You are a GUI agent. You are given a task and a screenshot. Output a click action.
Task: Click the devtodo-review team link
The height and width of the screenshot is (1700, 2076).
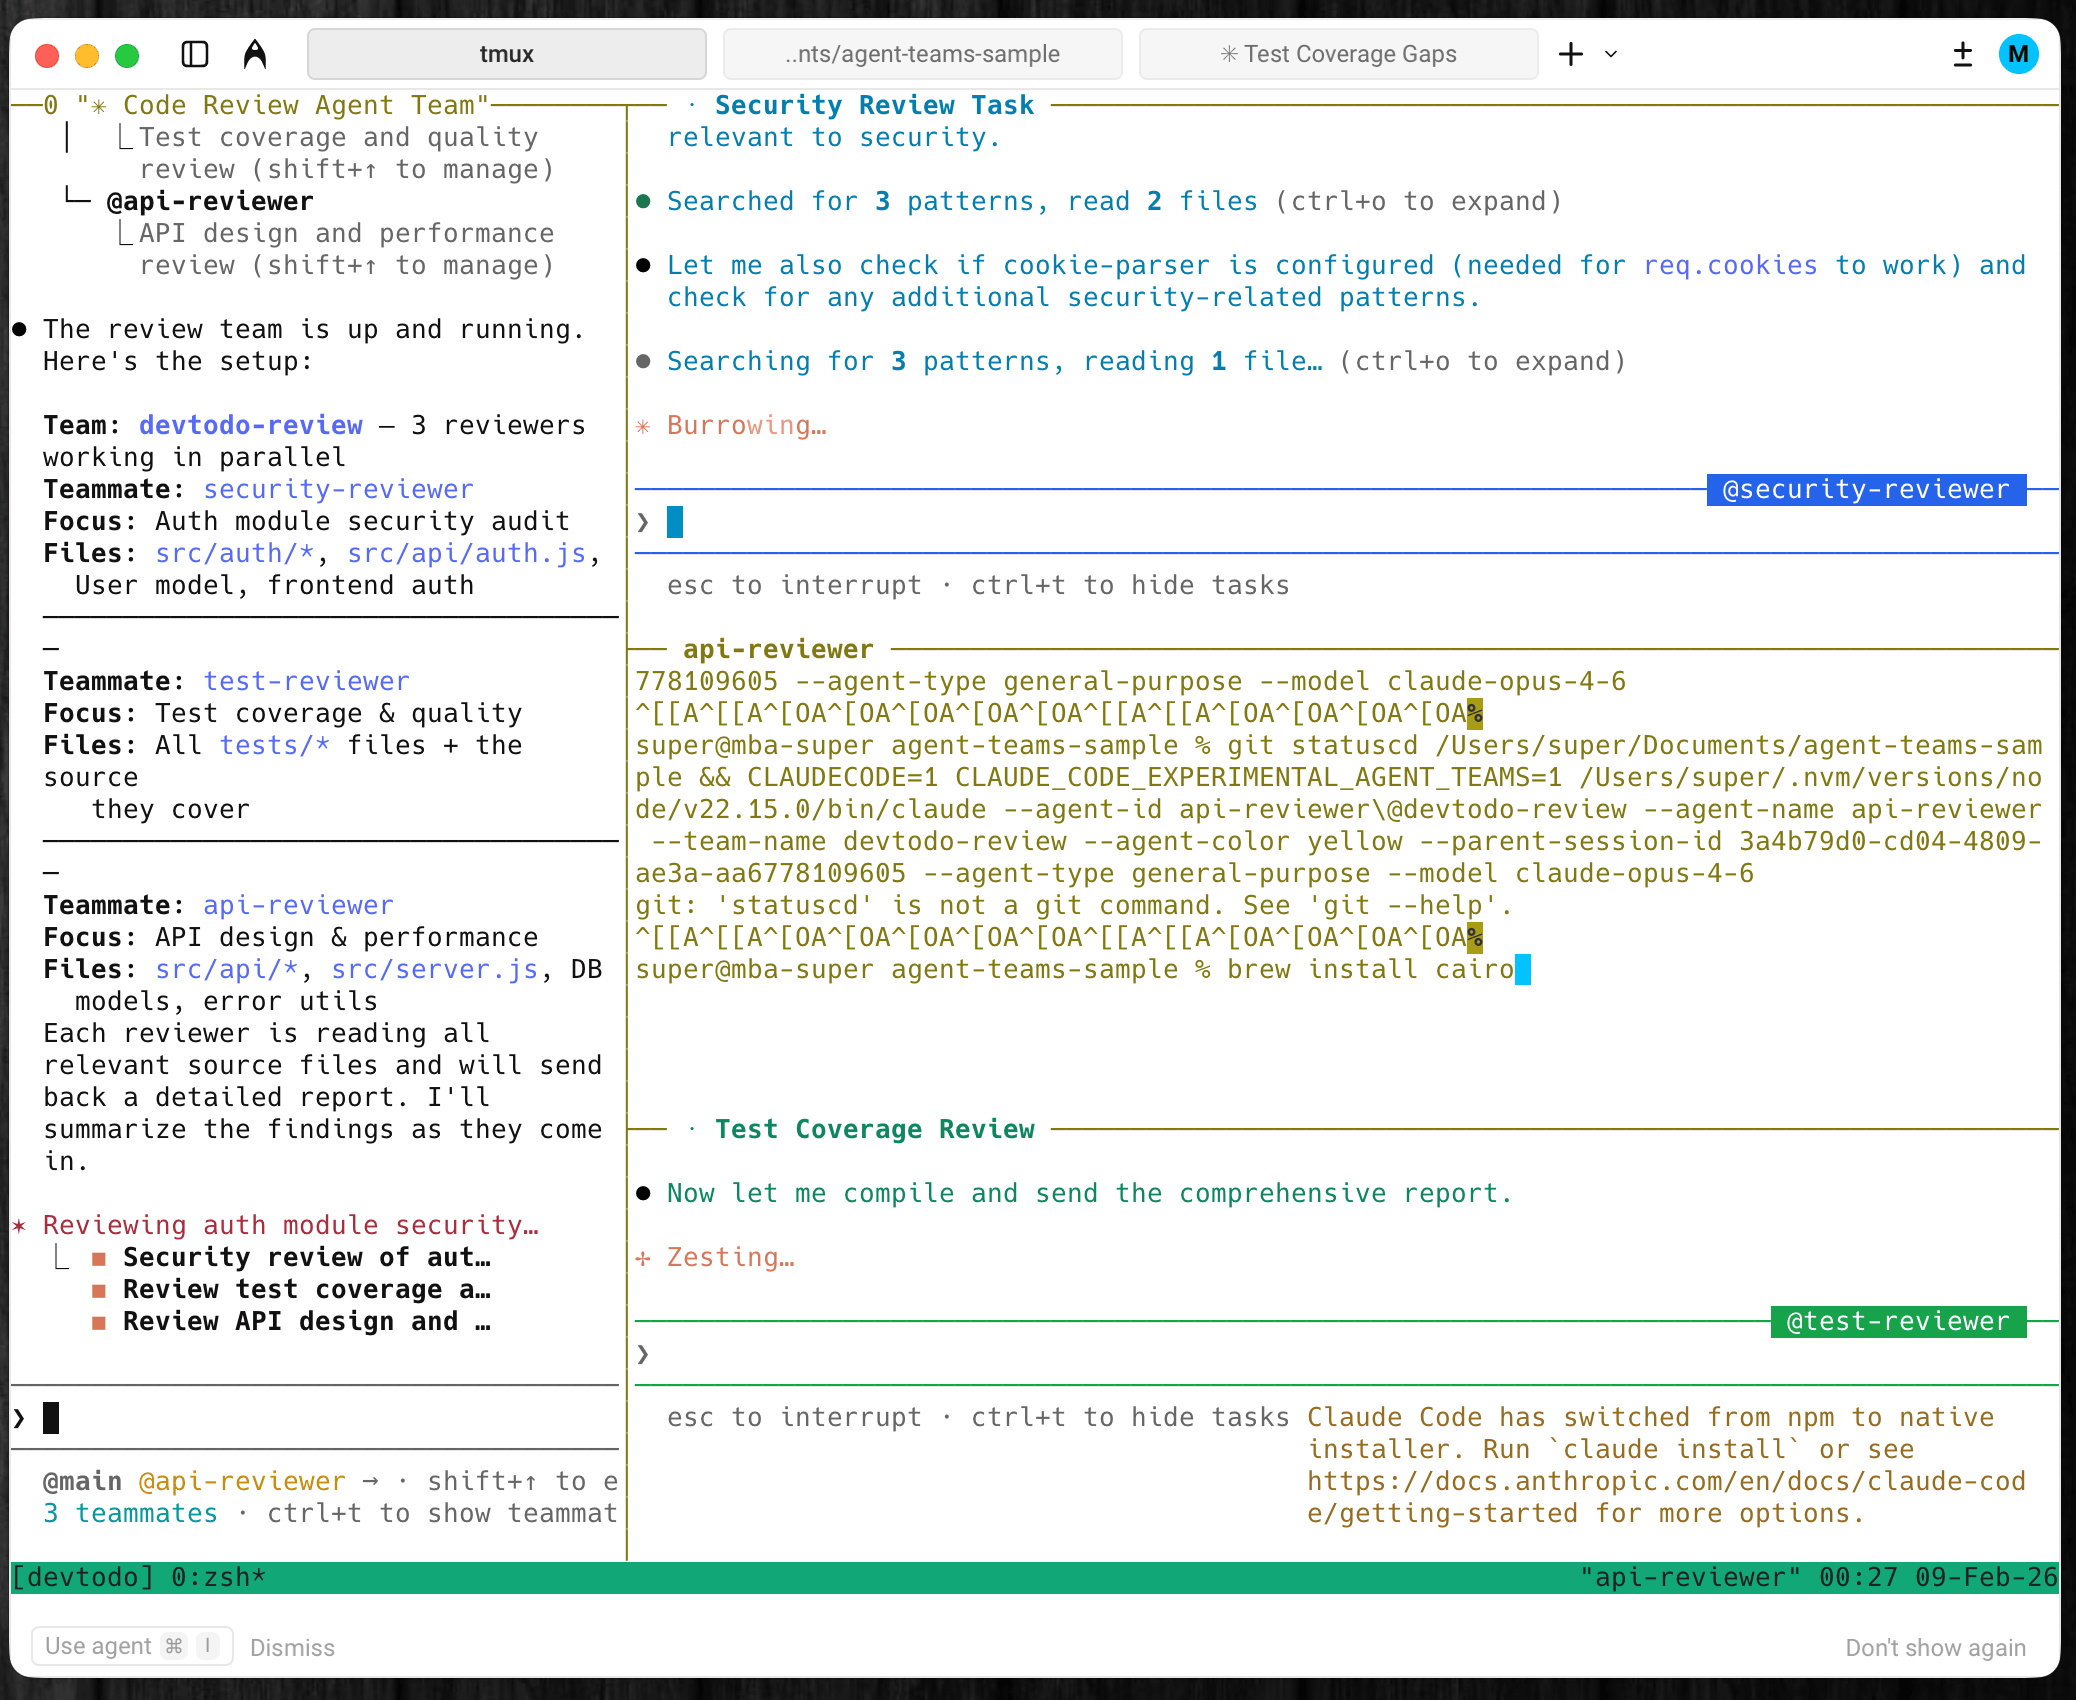(250, 425)
